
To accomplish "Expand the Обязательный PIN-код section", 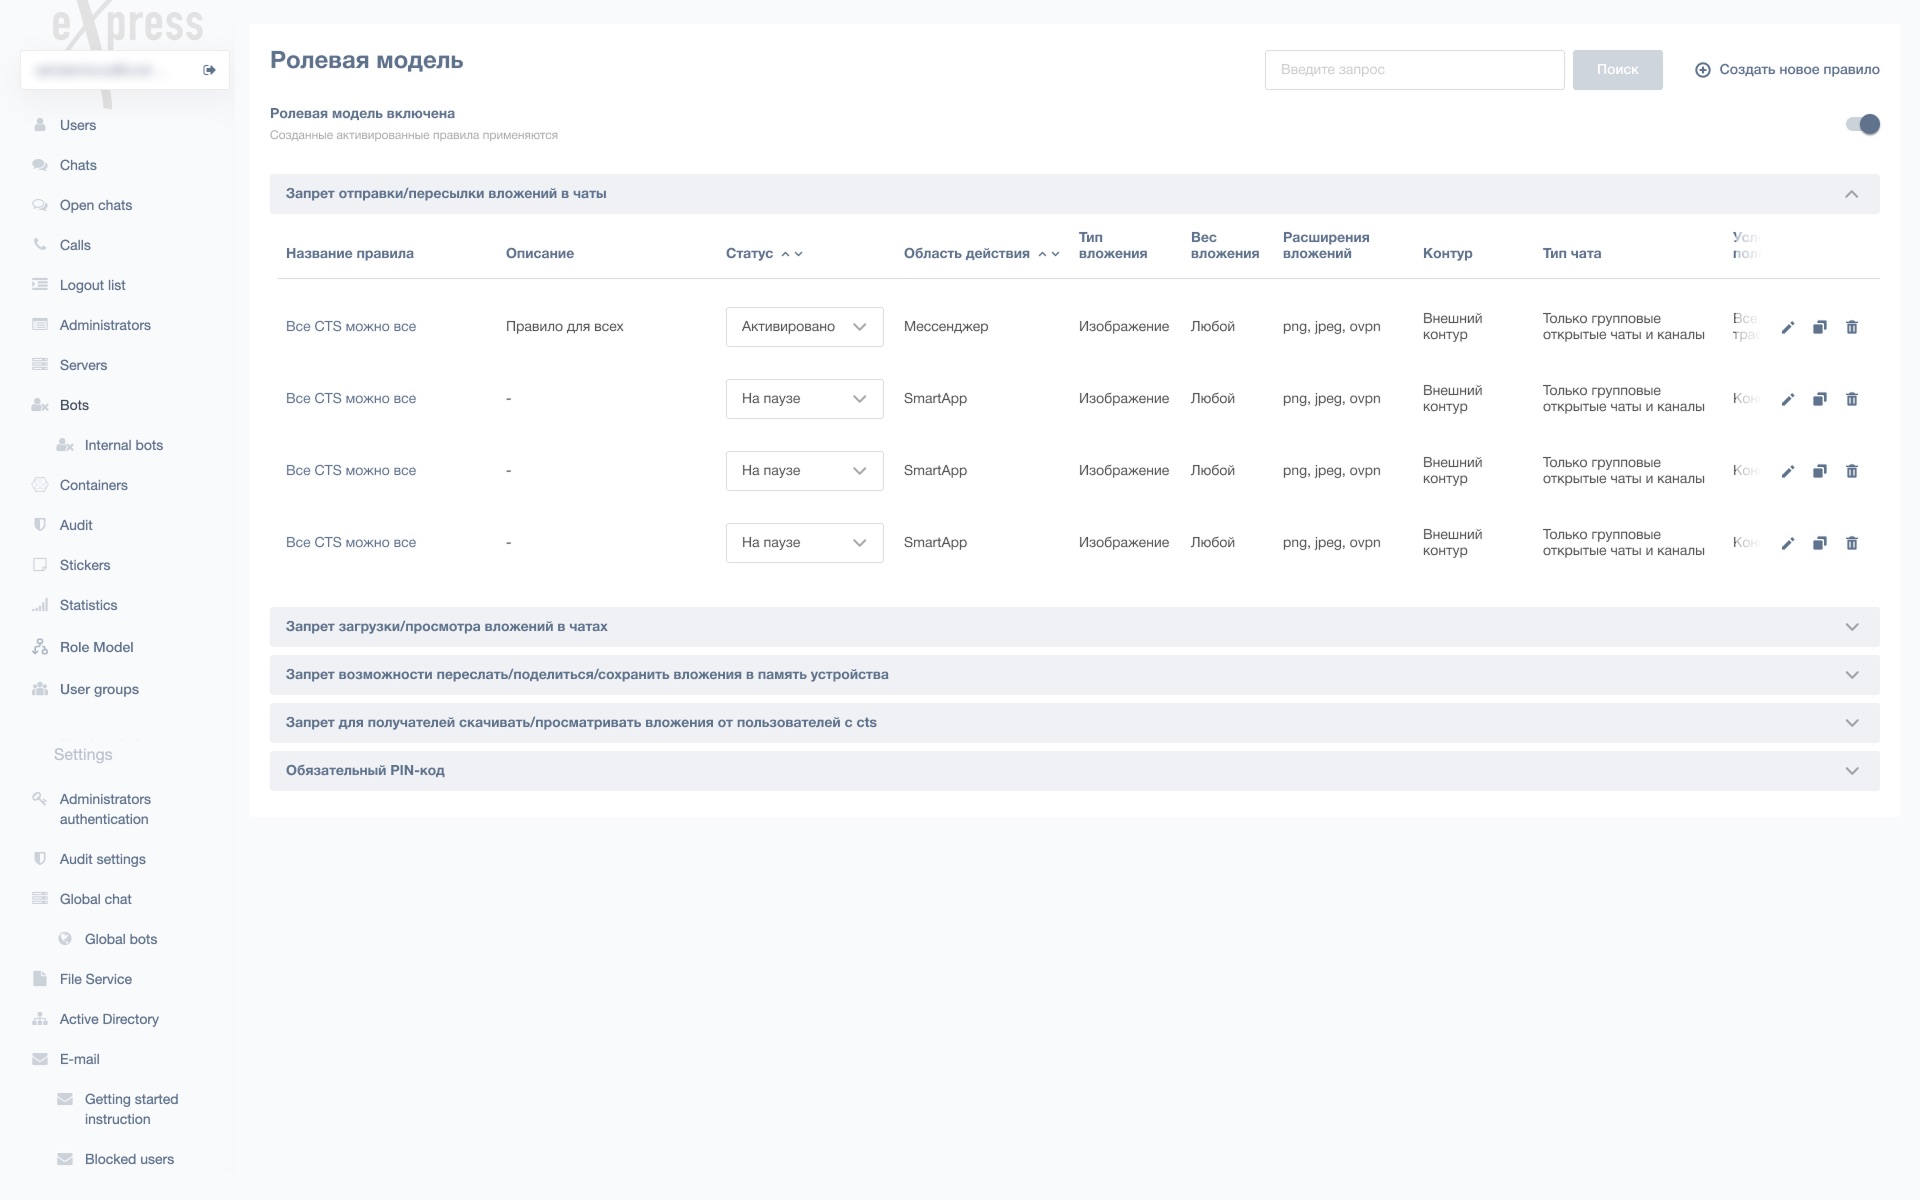I will 1852,771.
